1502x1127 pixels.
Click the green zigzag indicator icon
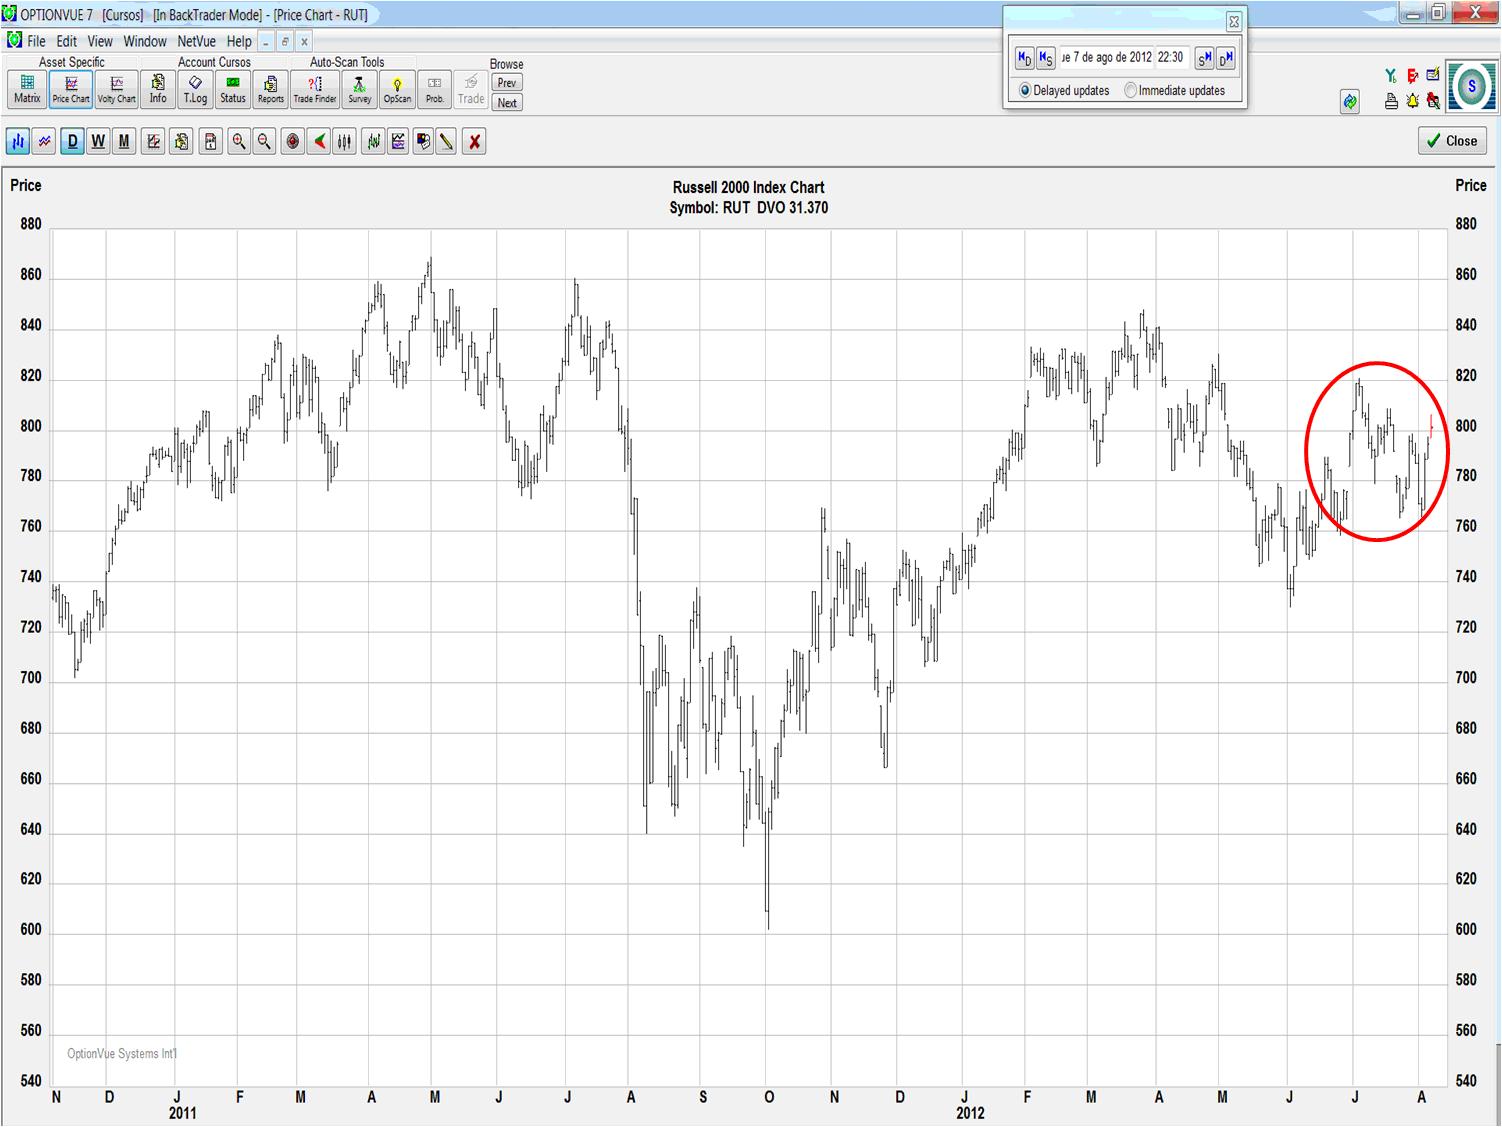pyautogui.click(x=373, y=142)
